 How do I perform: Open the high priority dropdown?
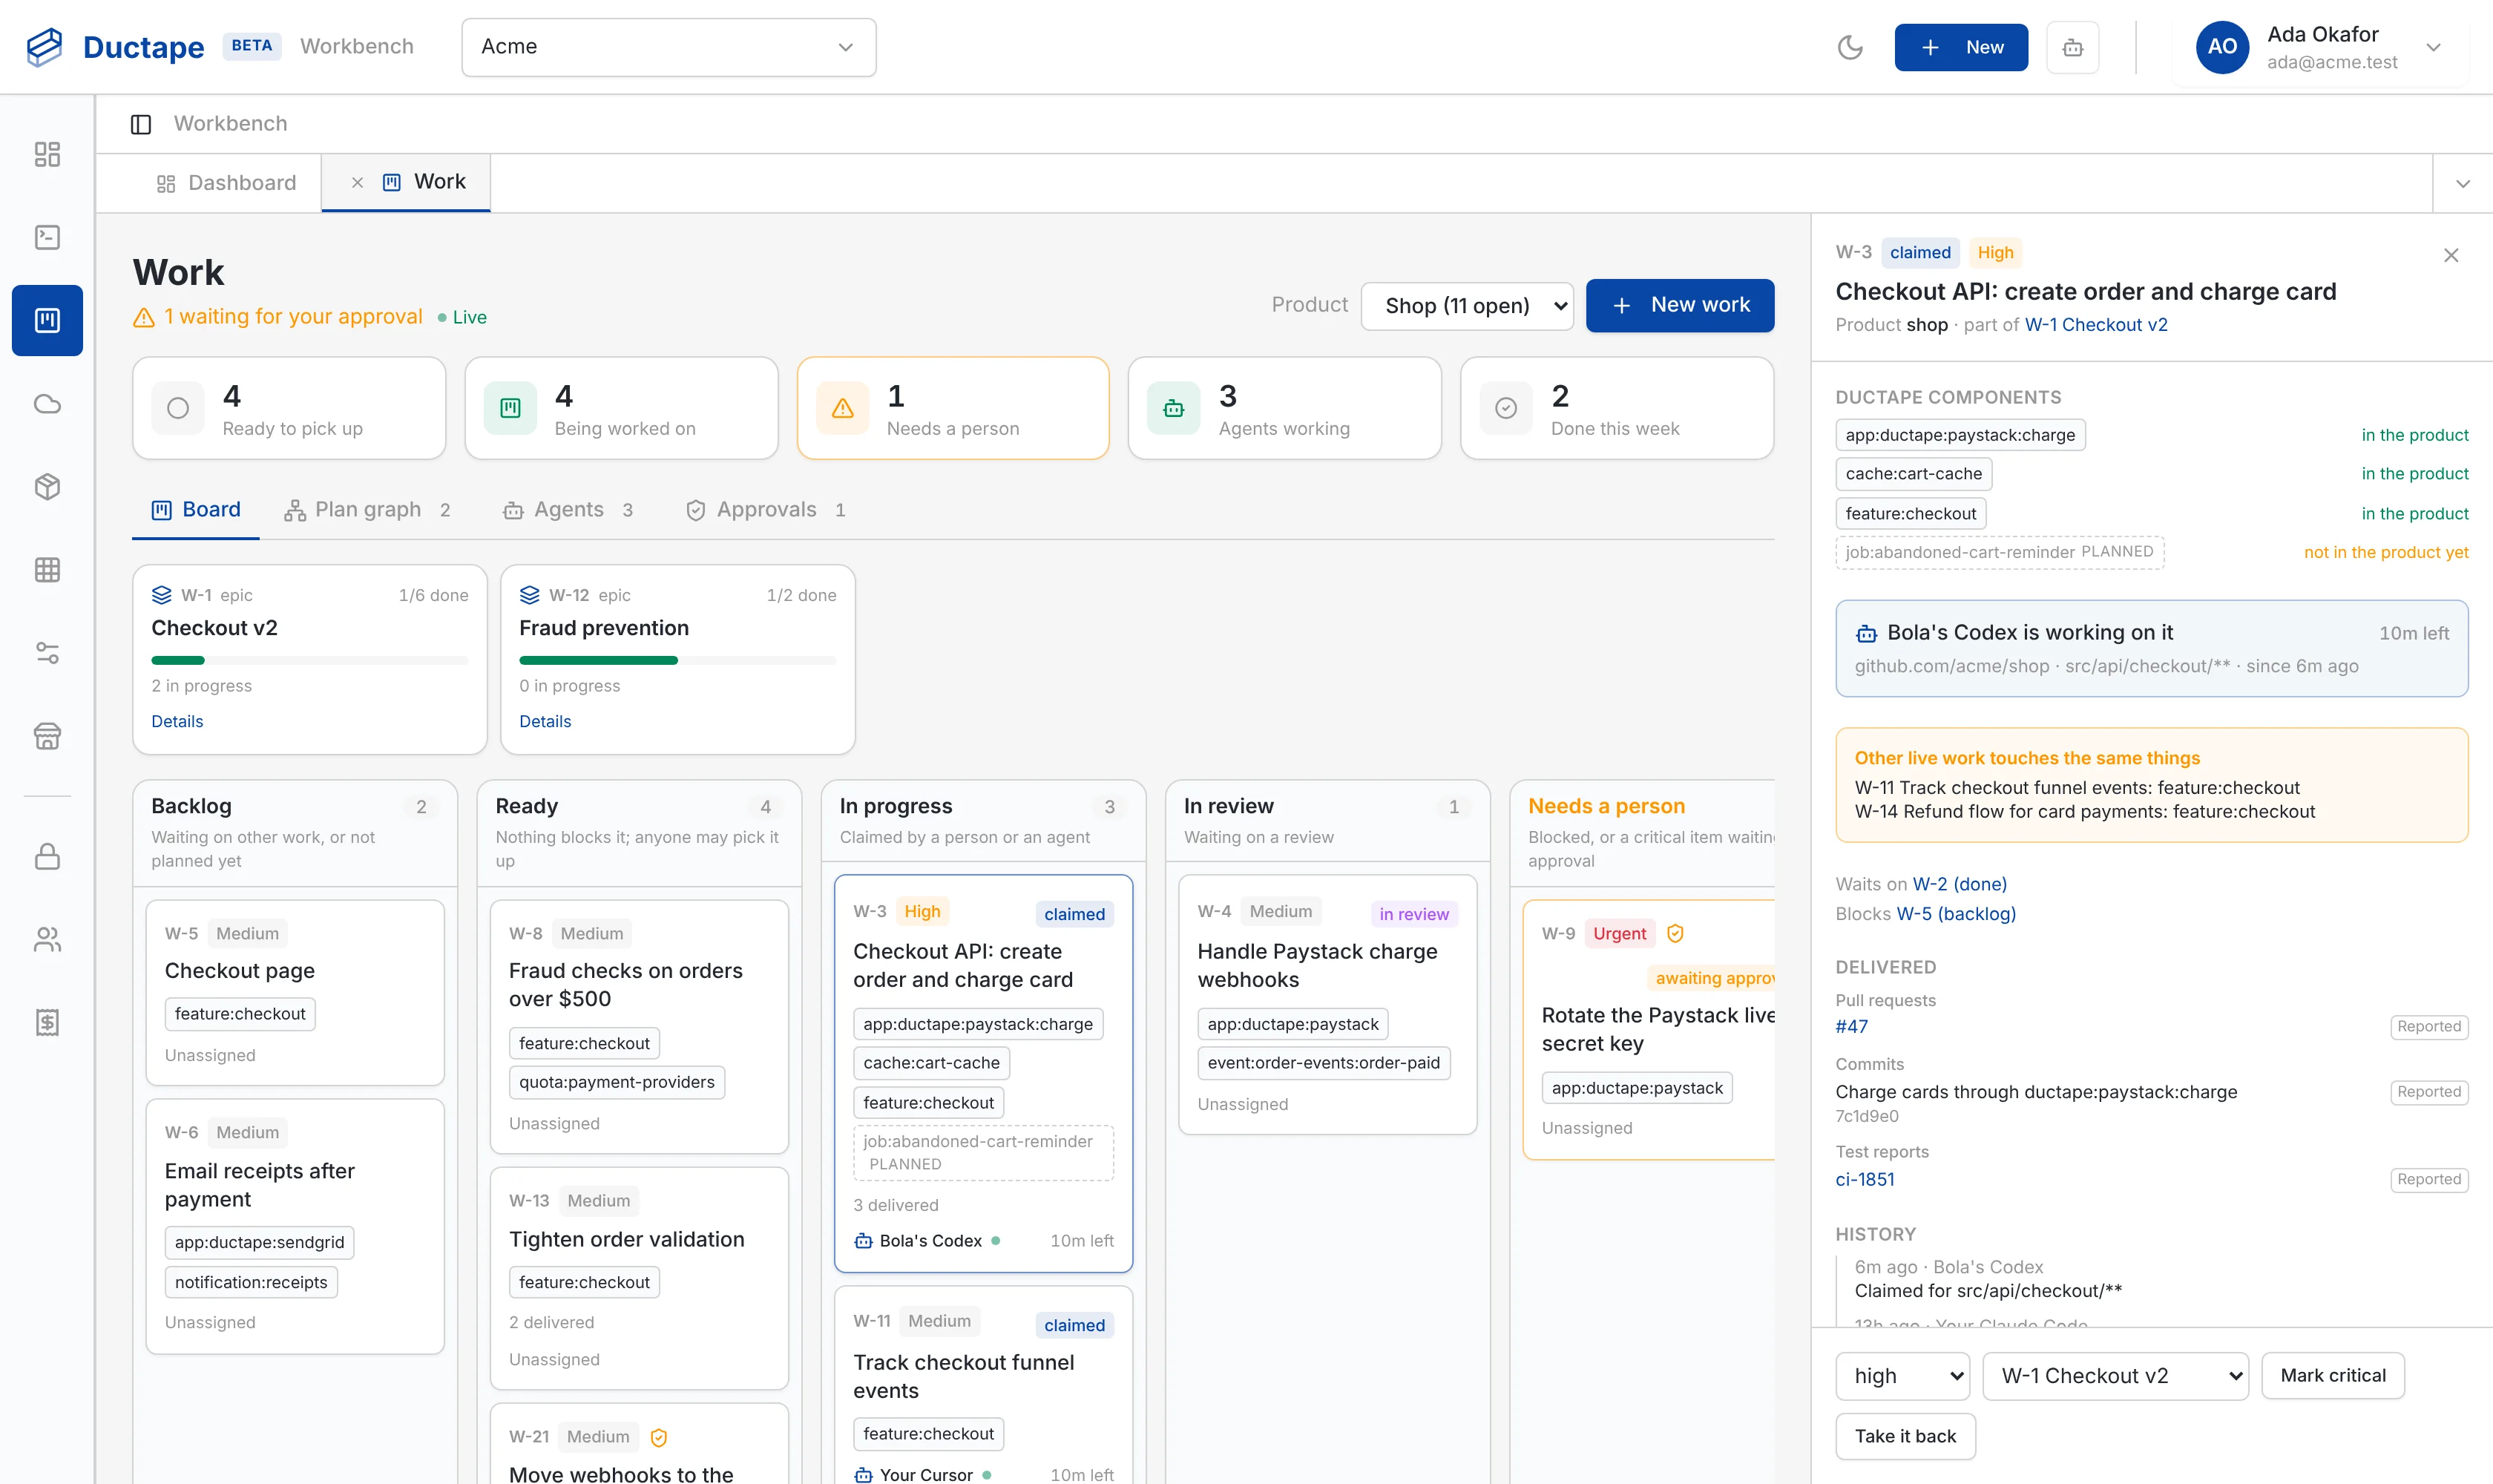1903,1376
